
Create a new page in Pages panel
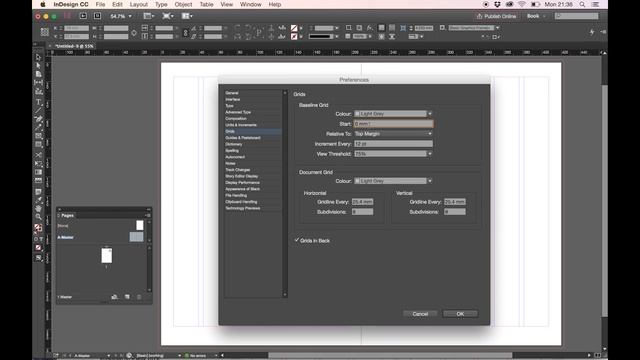[x=127, y=297]
